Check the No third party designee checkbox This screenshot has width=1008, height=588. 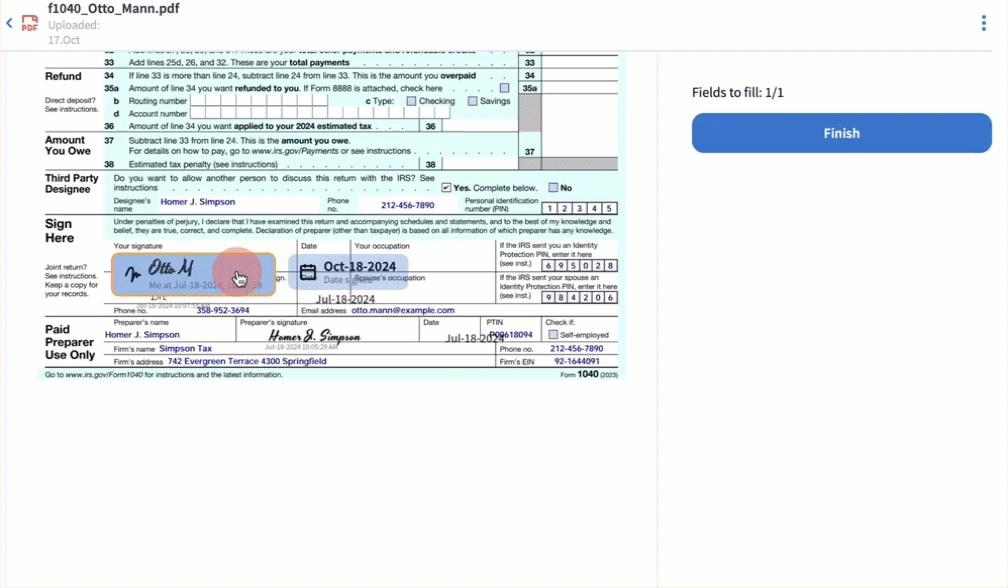click(553, 187)
